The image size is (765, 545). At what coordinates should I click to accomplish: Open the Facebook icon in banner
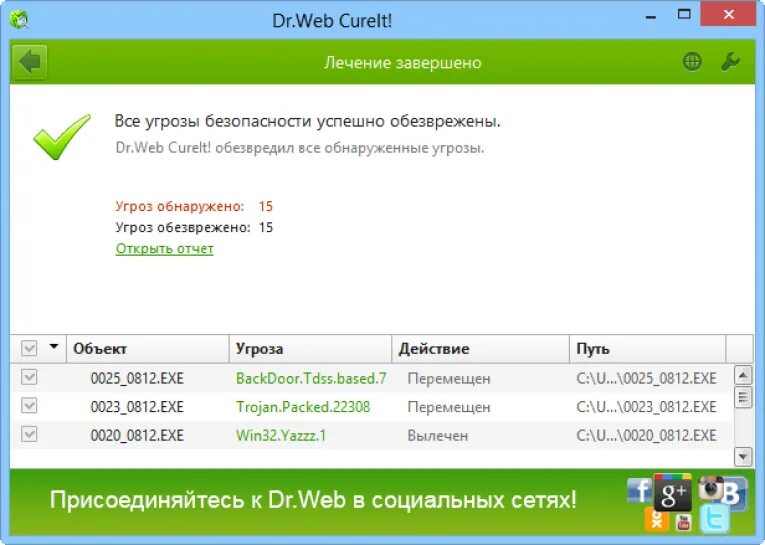tap(640, 490)
